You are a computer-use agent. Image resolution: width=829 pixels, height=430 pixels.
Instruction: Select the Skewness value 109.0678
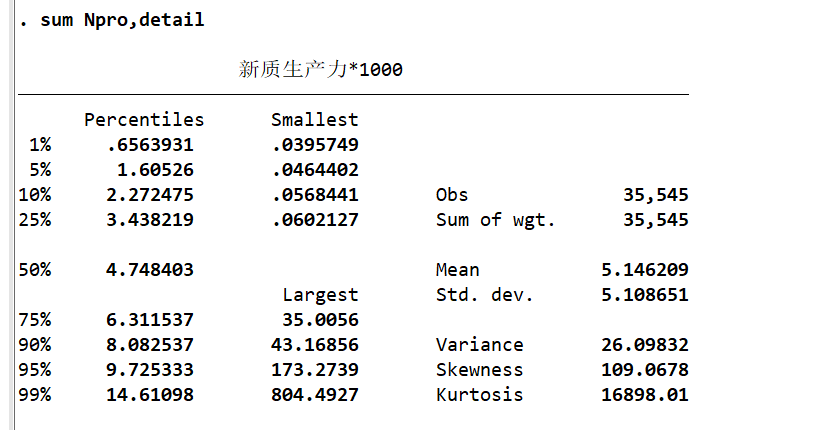pos(646,370)
